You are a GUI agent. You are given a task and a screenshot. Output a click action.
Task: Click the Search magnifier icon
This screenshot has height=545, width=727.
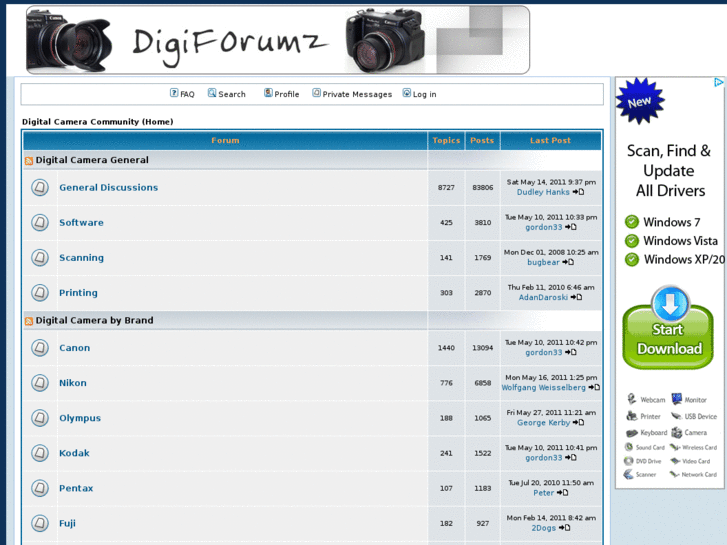pyautogui.click(x=212, y=93)
